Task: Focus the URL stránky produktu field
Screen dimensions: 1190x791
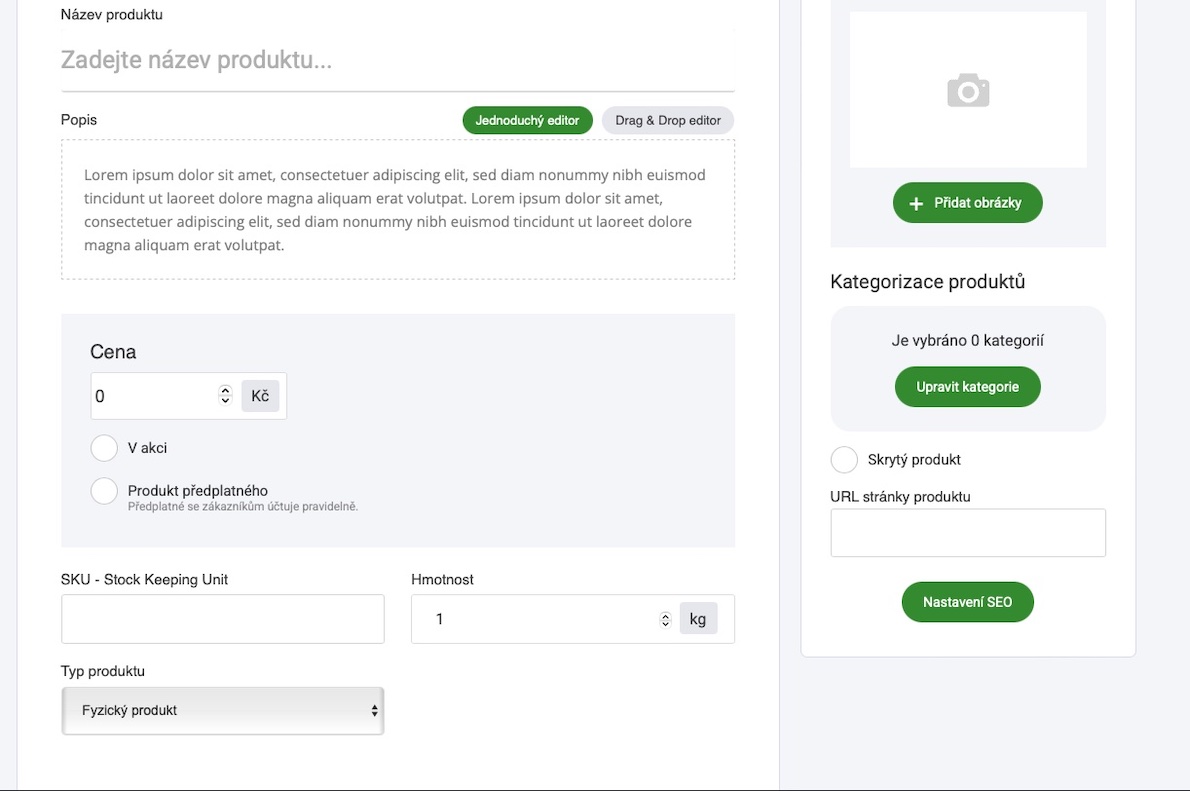Action: point(967,533)
